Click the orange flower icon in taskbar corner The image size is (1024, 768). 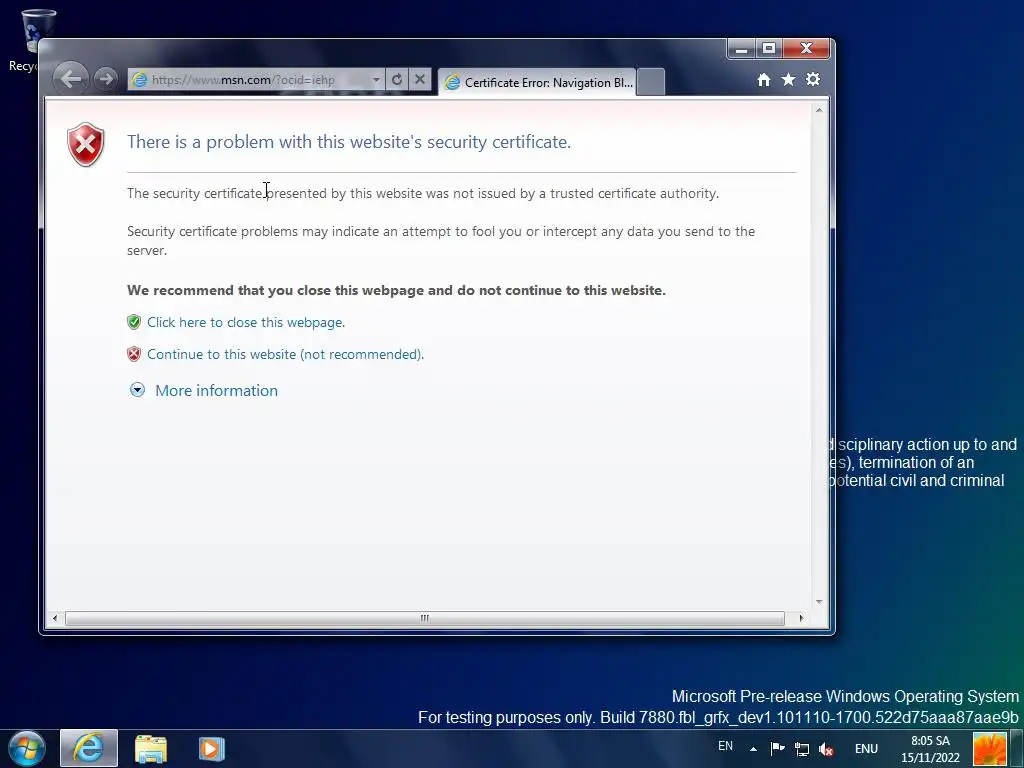tap(989, 749)
